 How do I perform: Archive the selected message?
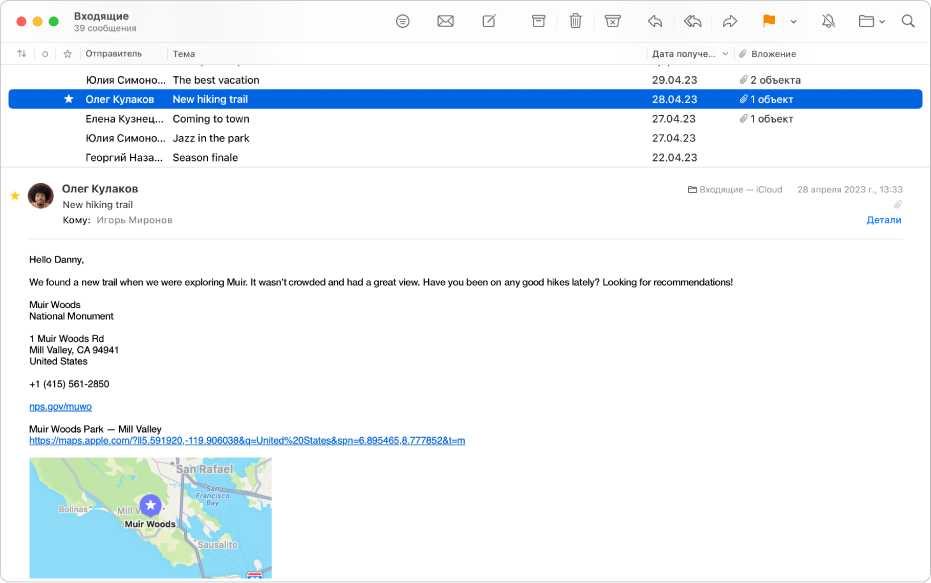538,21
